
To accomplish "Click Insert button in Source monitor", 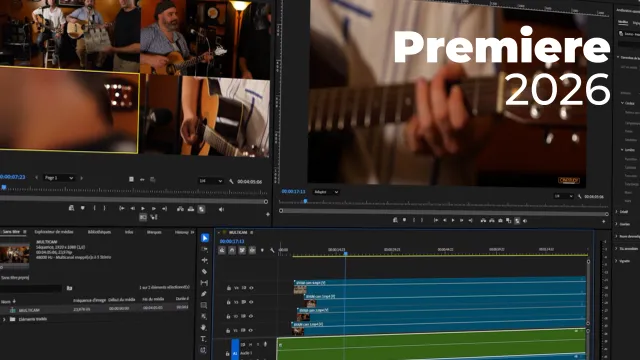I will (x=180, y=209).
